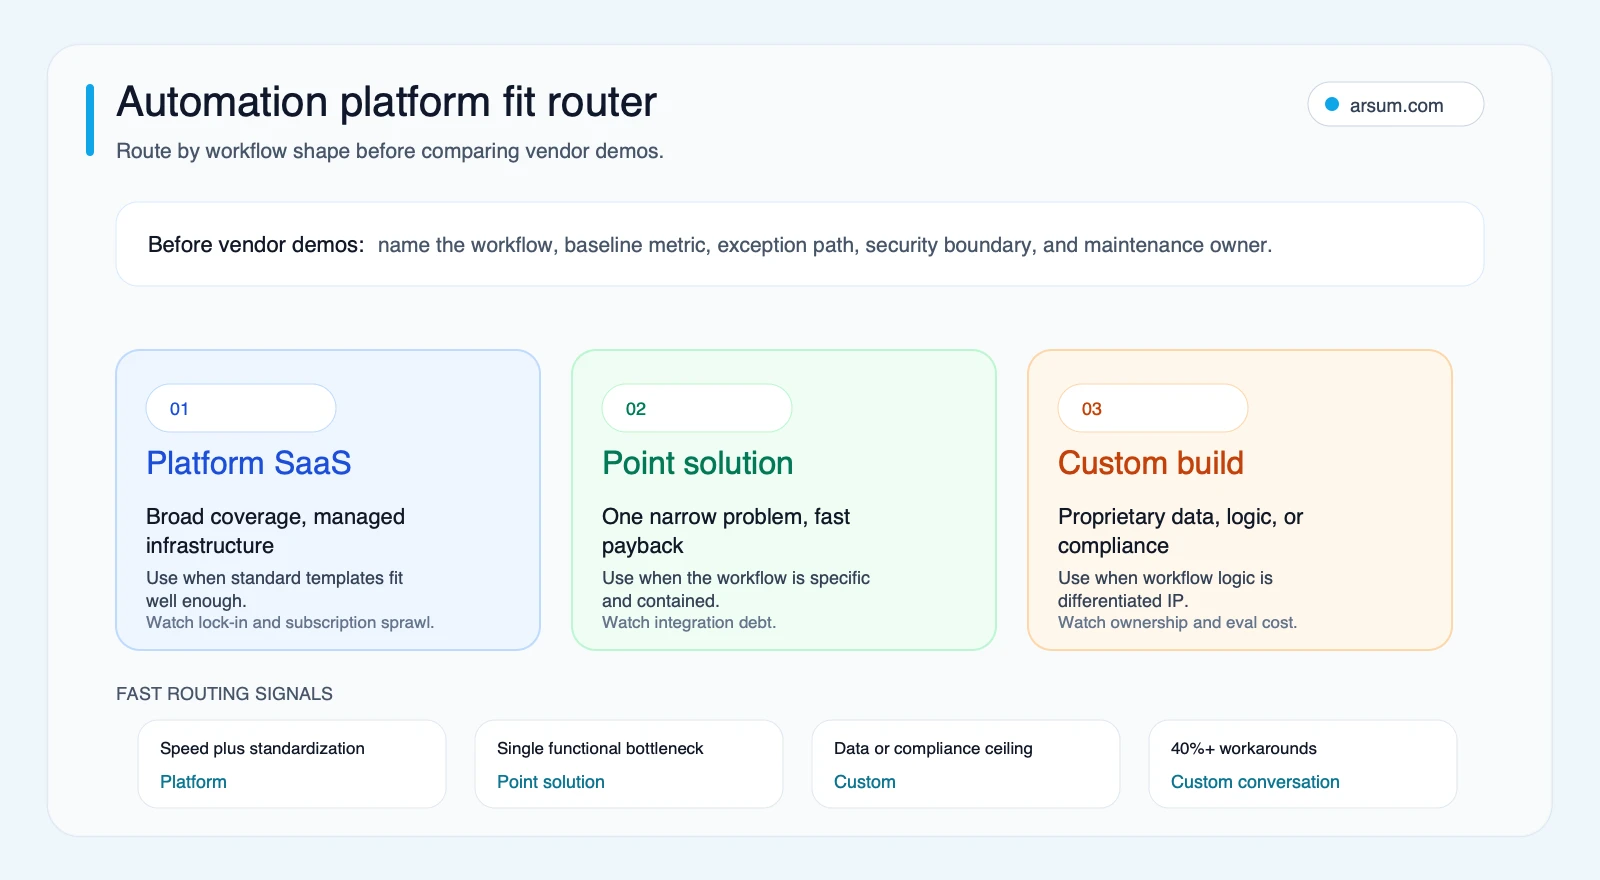Click 'Broad coverage, managed infrastructure' text
This screenshot has width=1600, height=880.
[275, 531]
